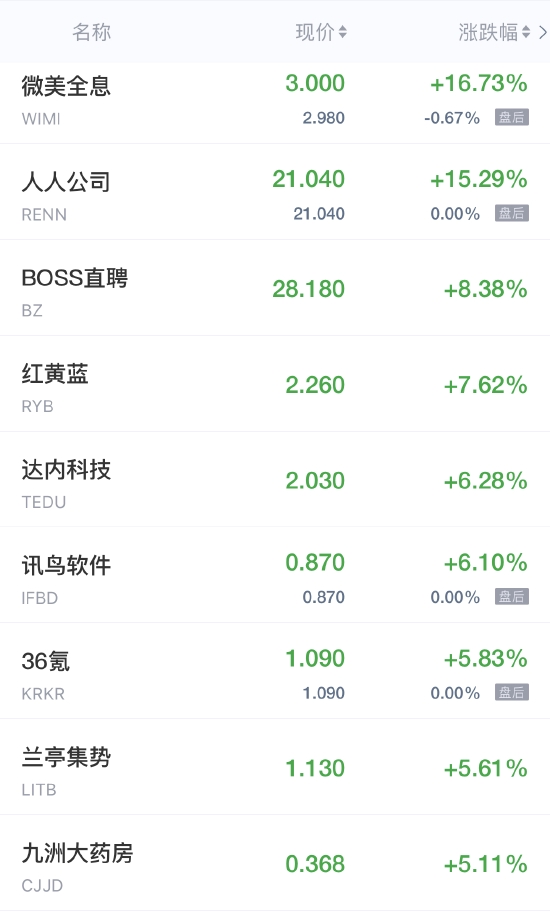This screenshot has width=550, height=913.
Task: Sort the list by 涨跌幅 column
Action: click(x=494, y=32)
